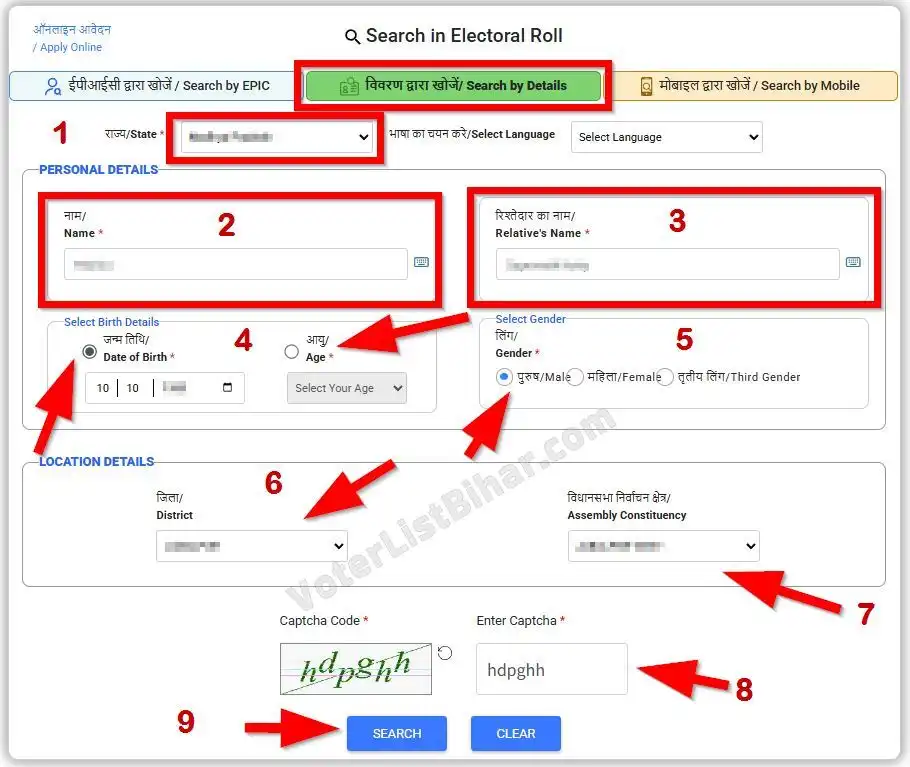Open the Select Language dropdown
Screen dimensions: 910x767
[666, 137]
